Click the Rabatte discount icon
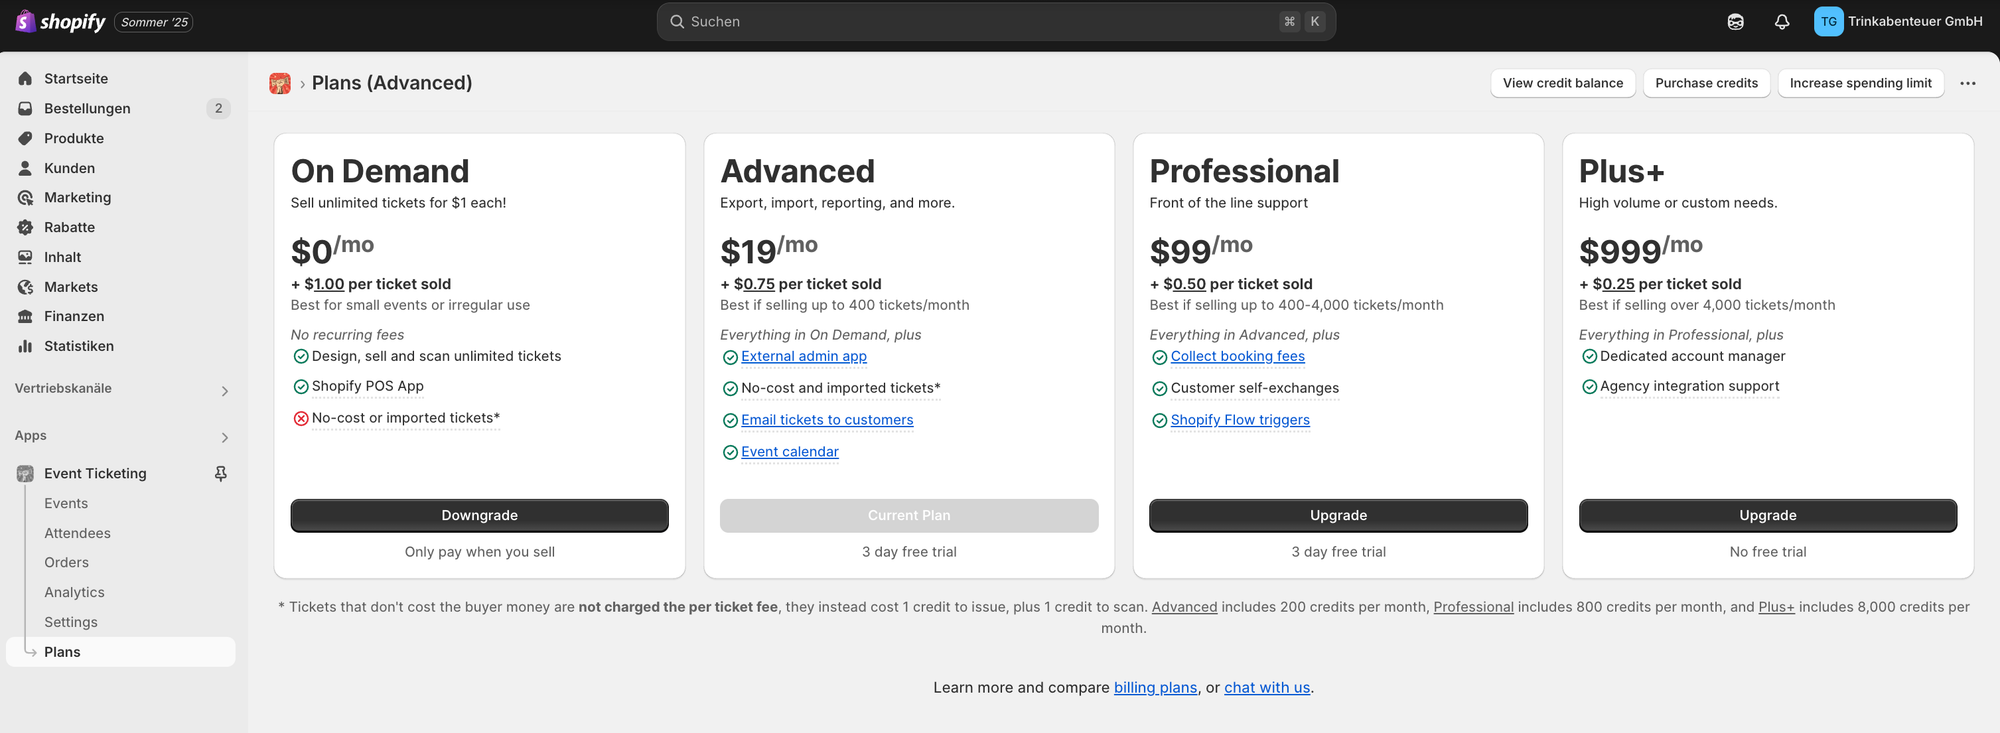The image size is (2000, 733). point(25,227)
